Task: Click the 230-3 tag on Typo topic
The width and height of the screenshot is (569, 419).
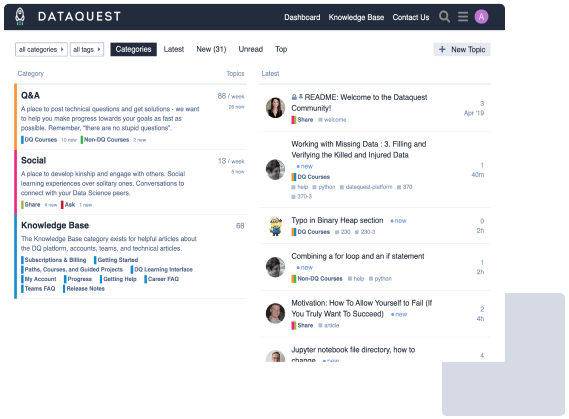Action: coord(365,232)
